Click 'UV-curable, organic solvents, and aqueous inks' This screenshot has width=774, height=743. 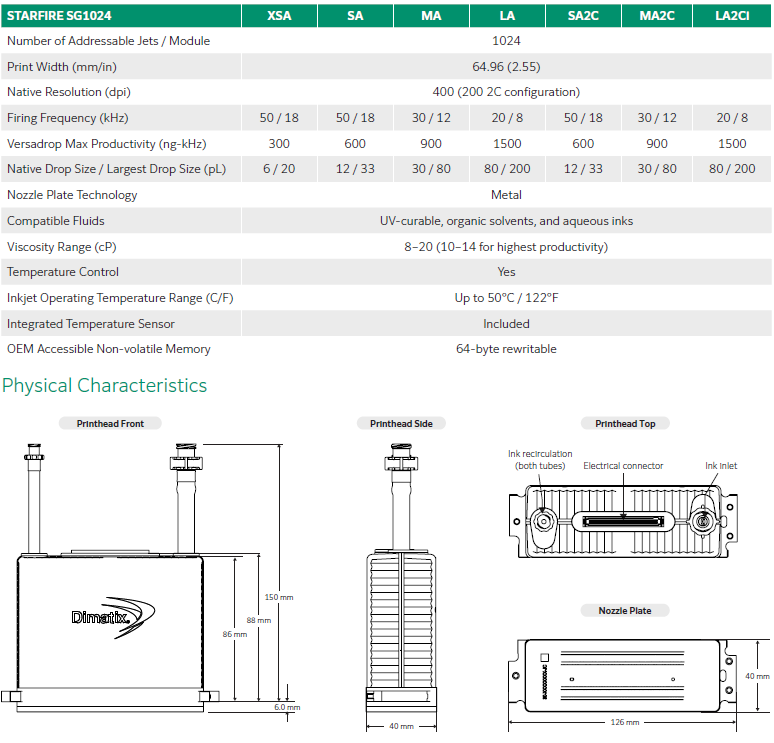(506, 221)
